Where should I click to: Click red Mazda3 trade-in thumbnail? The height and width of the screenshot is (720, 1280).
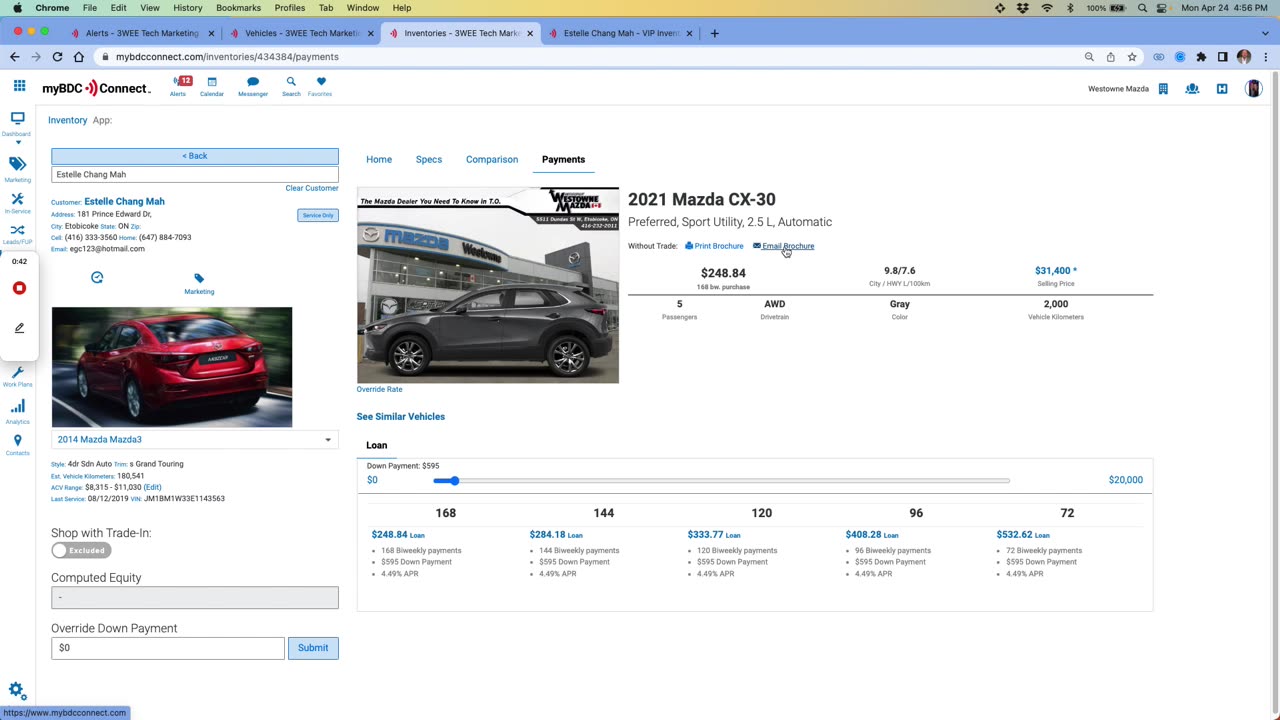[x=172, y=367]
